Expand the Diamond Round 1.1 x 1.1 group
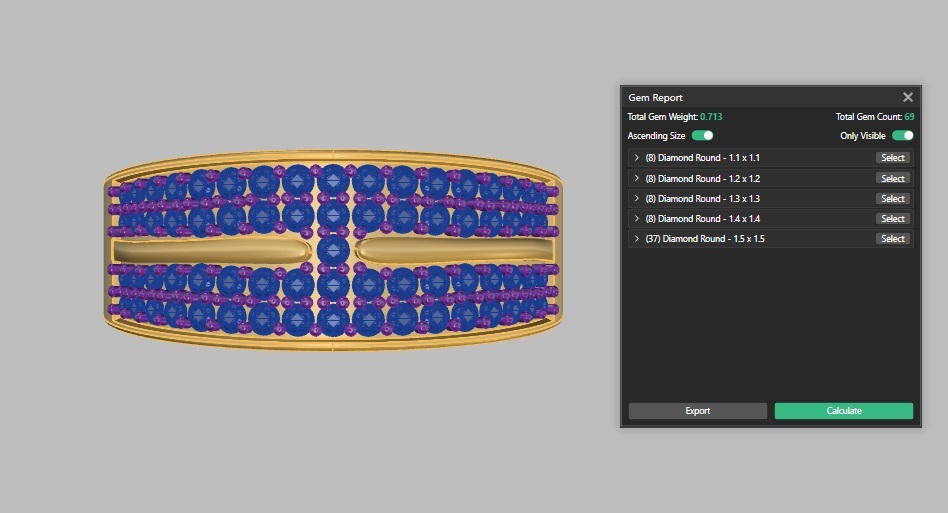Viewport: 948px width, 513px height. [637, 158]
